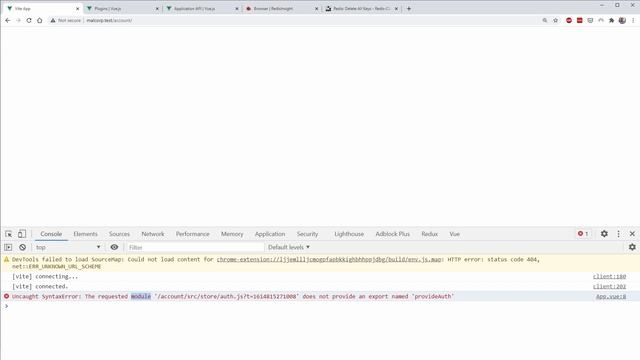The width and height of the screenshot is (640, 360).
Task: Close the Browser | RedisInsight tab
Action: (316, 9)
